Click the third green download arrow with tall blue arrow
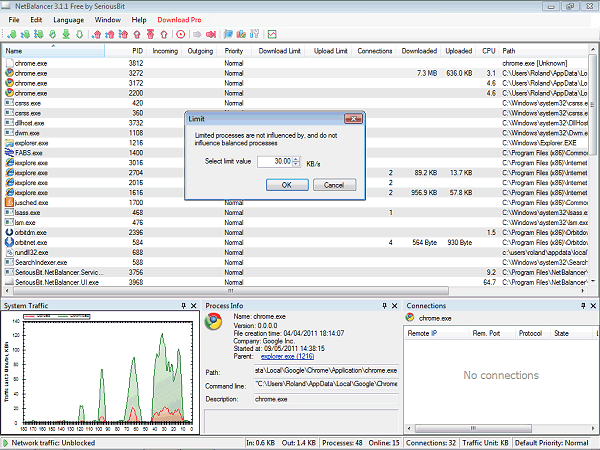600x450 pixels. pyautogui.click(x=39, y=34)
